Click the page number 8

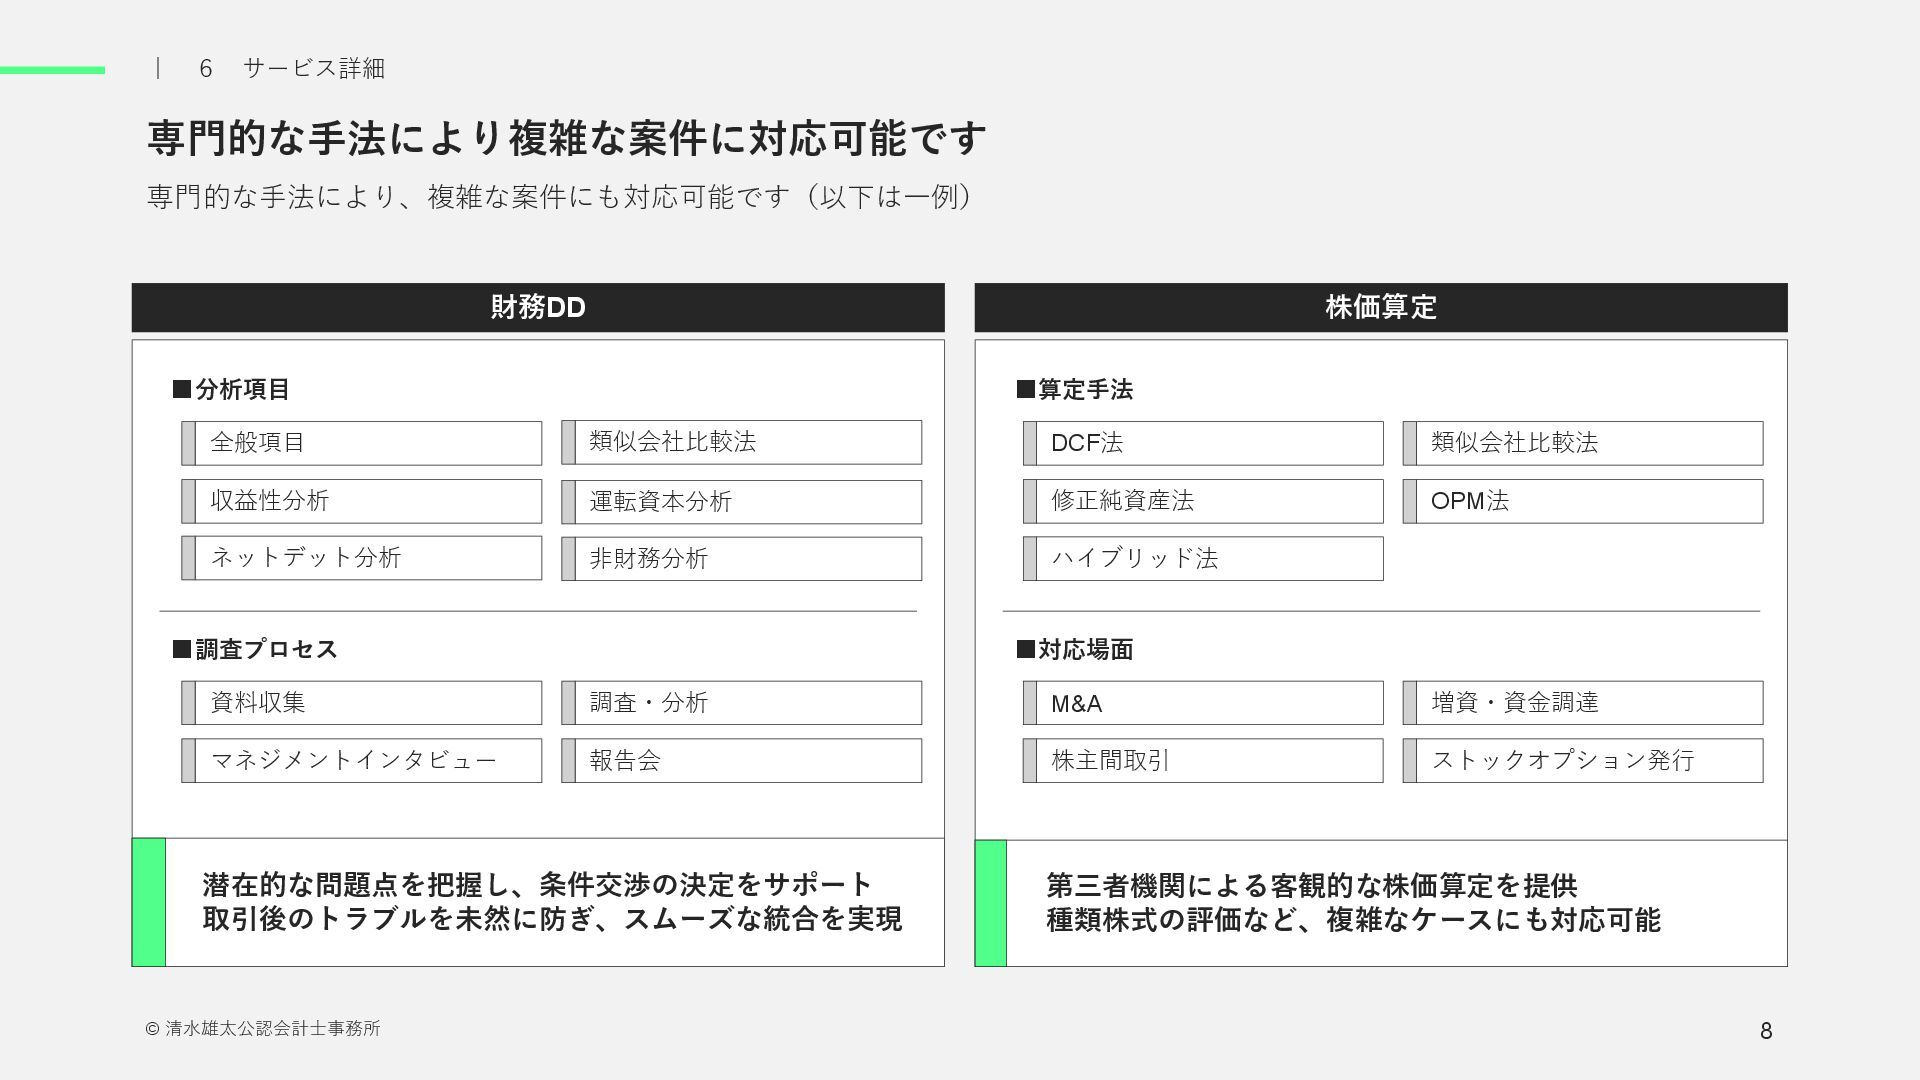pyautogui.click(x=1766, y=1031)
